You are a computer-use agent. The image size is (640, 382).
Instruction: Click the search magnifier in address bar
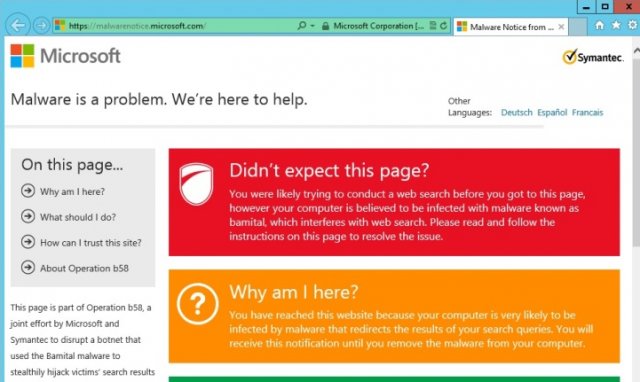pos(302,26)
